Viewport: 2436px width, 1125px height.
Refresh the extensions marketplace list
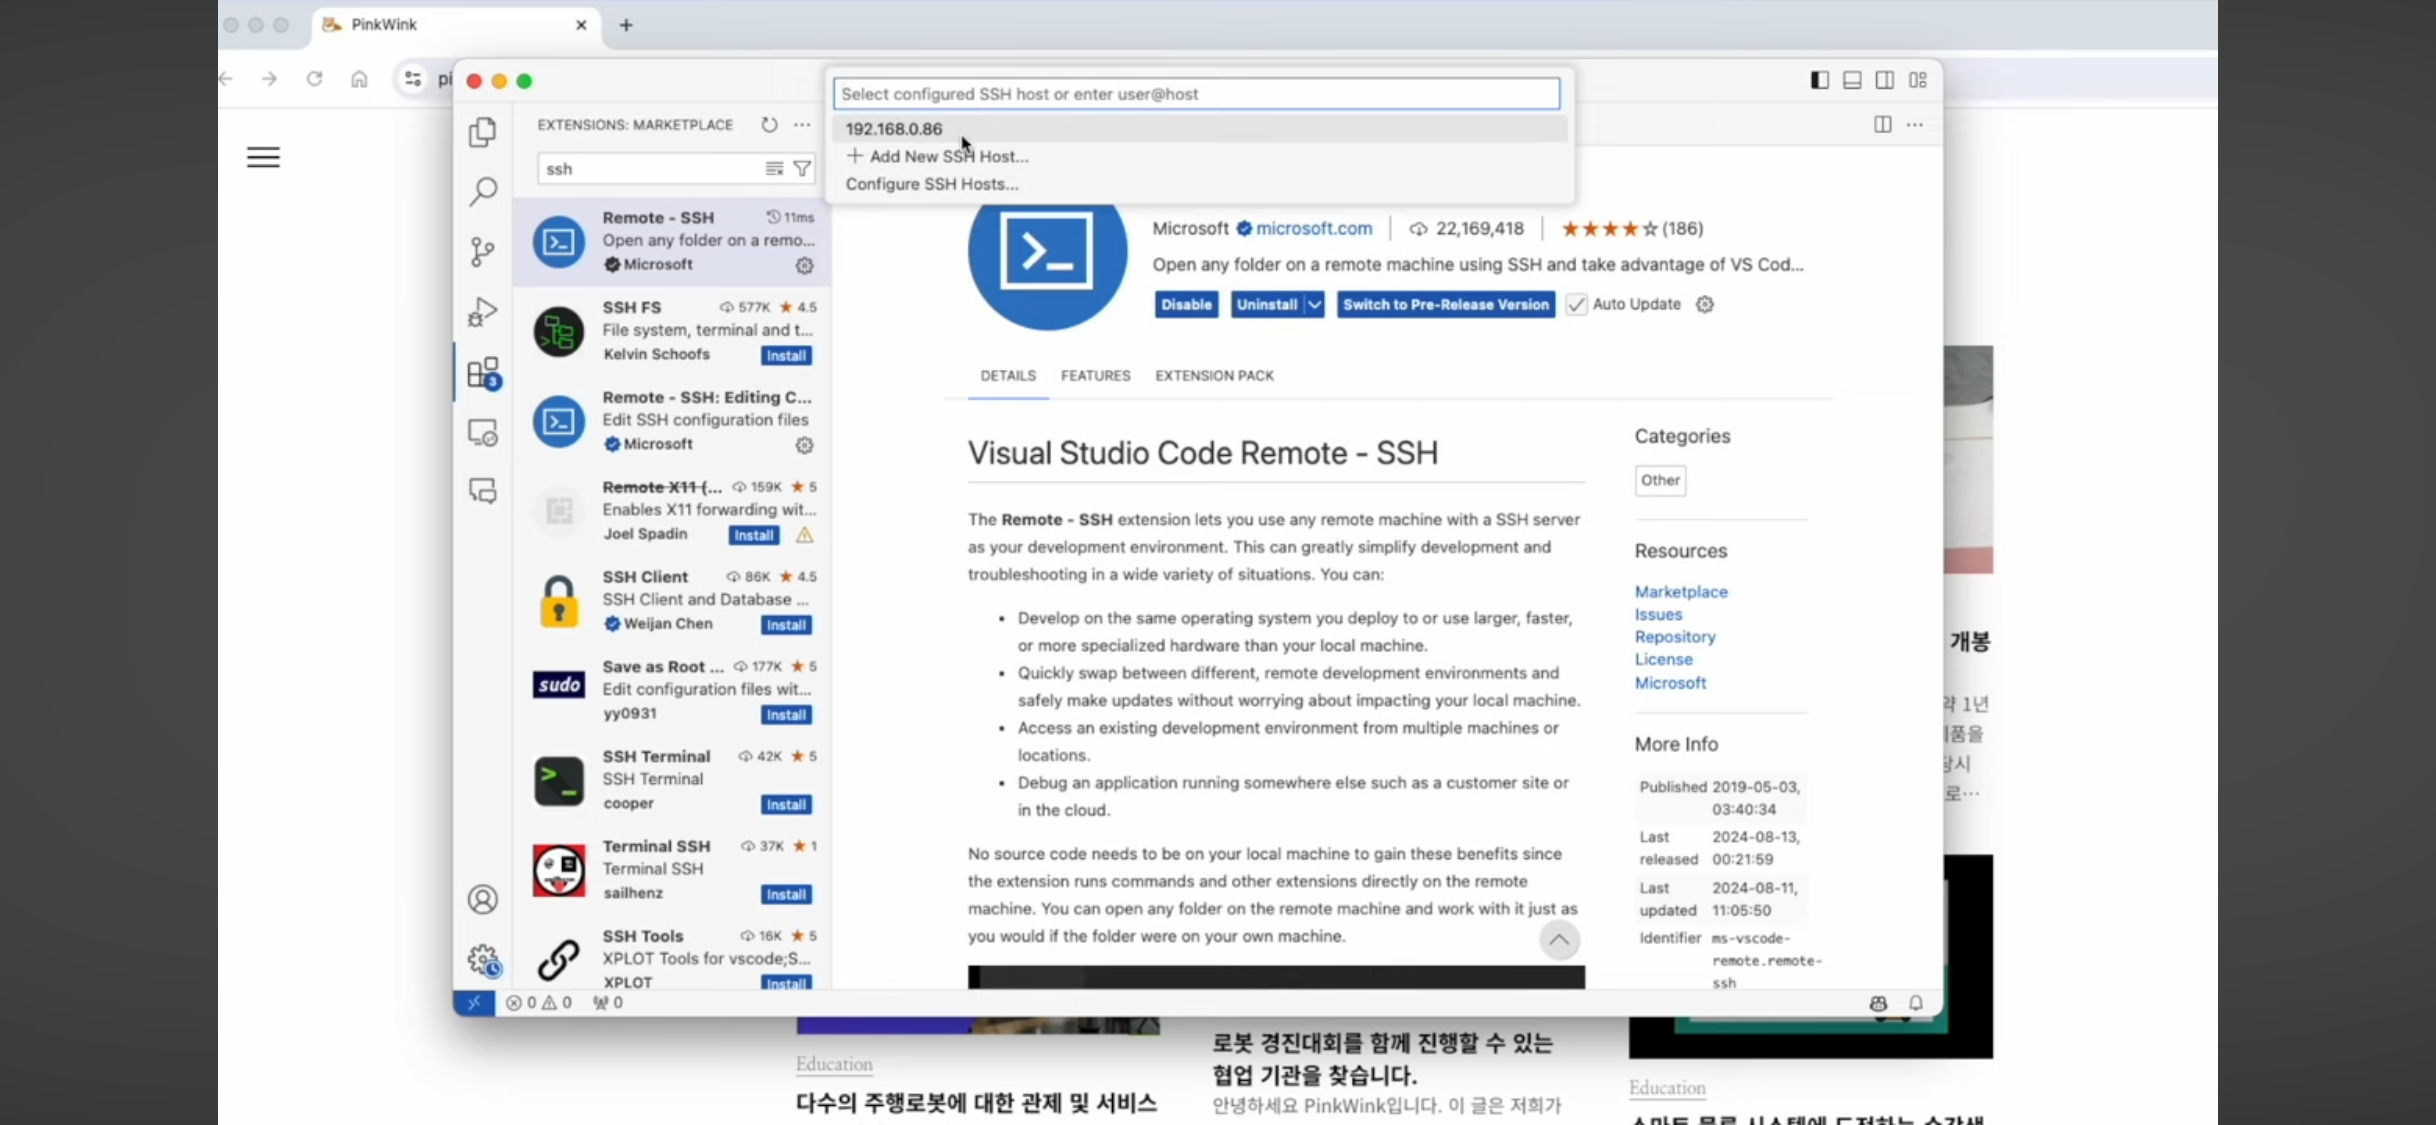click(769, 125)
